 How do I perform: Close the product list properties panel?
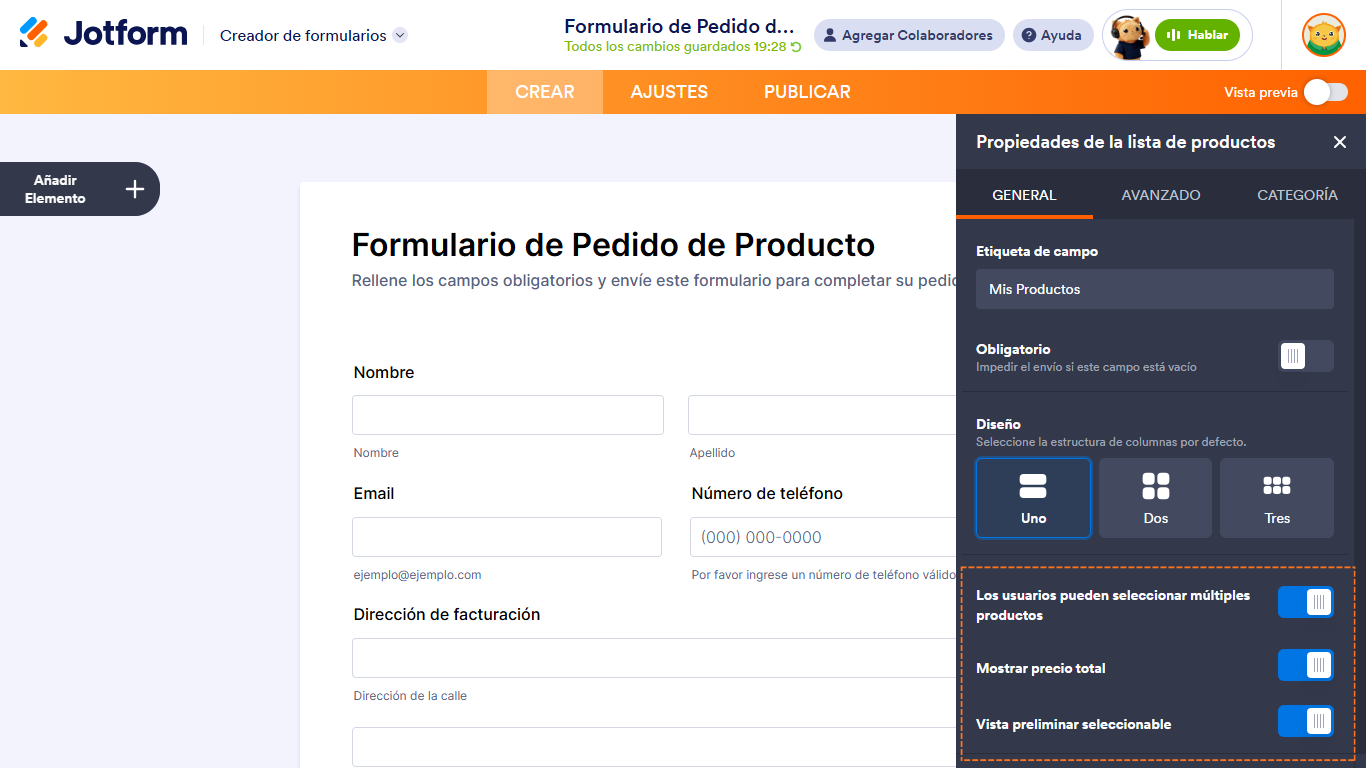(1340, 142)
